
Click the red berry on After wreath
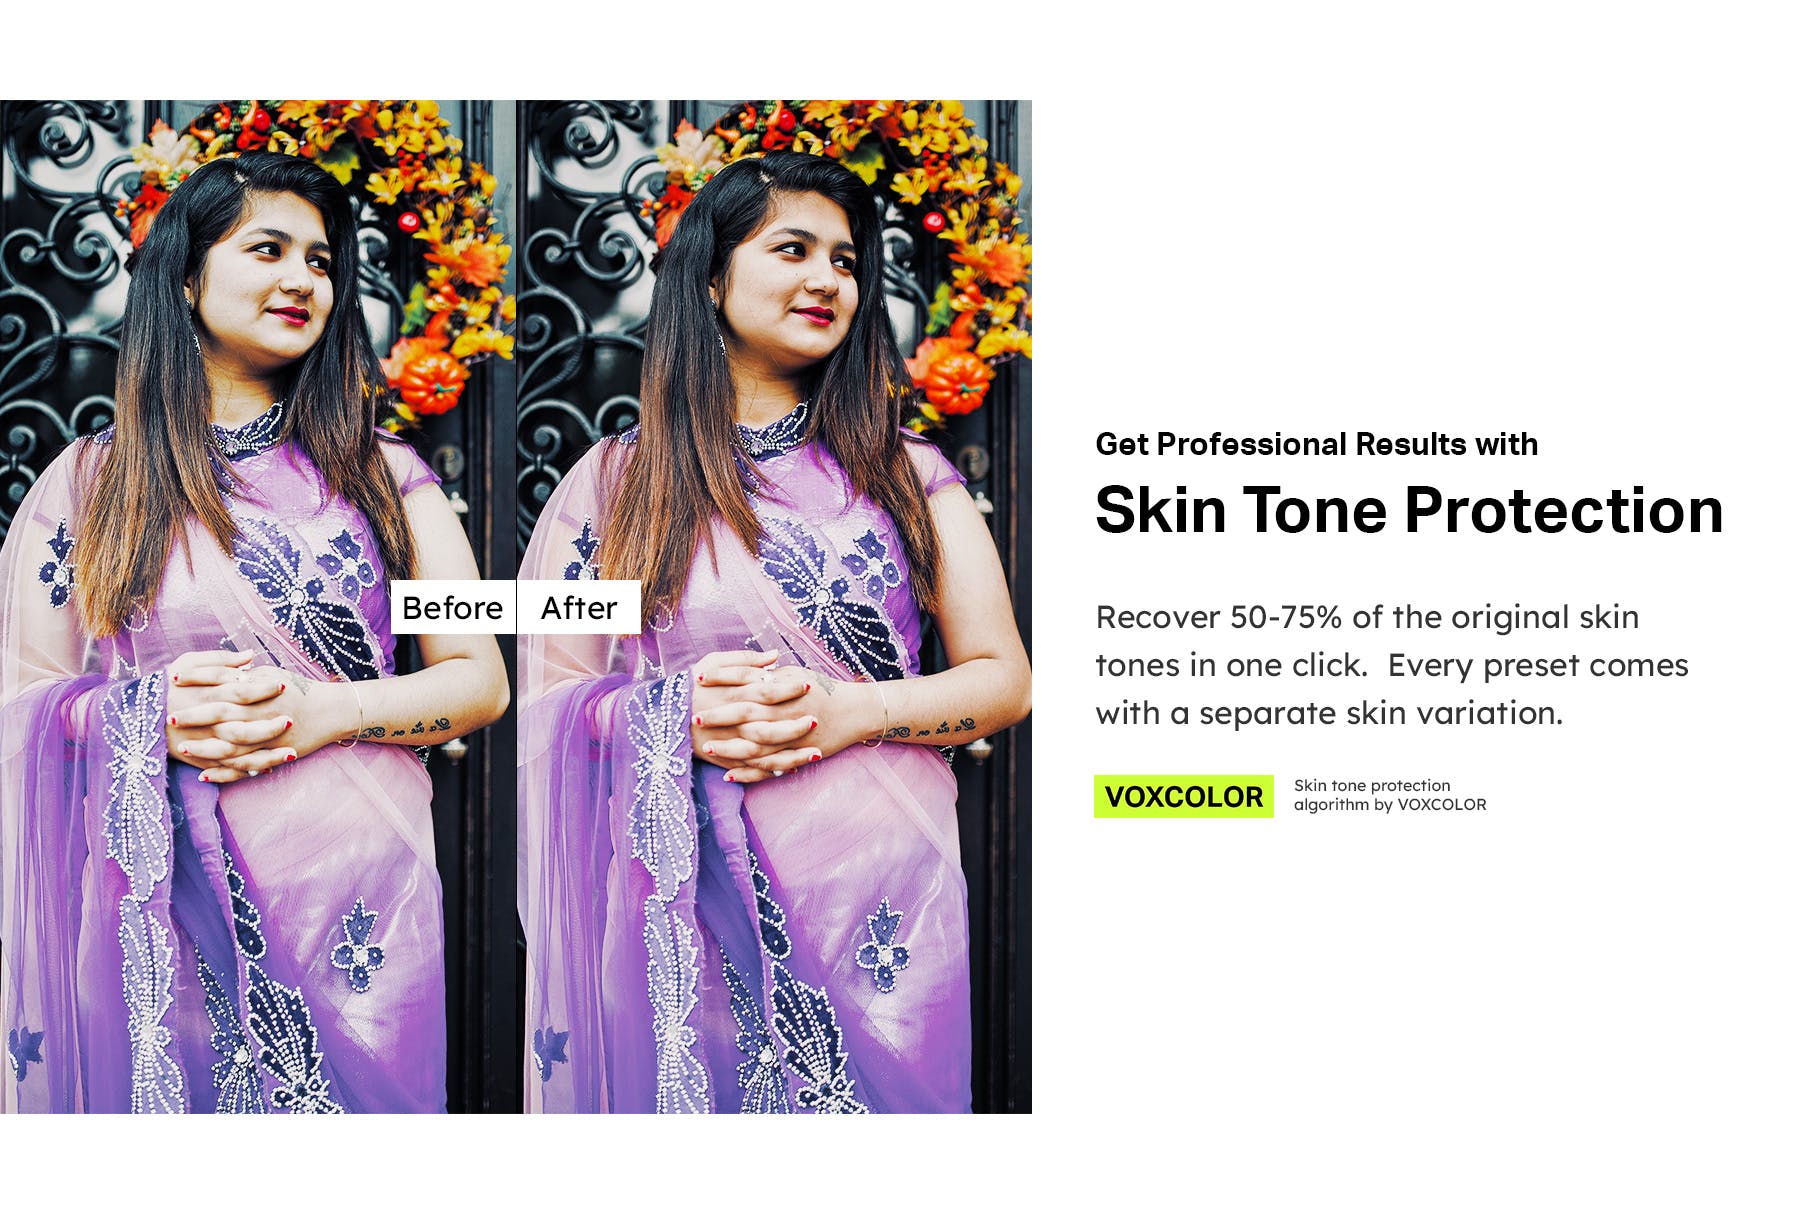(x=933, y=221)
